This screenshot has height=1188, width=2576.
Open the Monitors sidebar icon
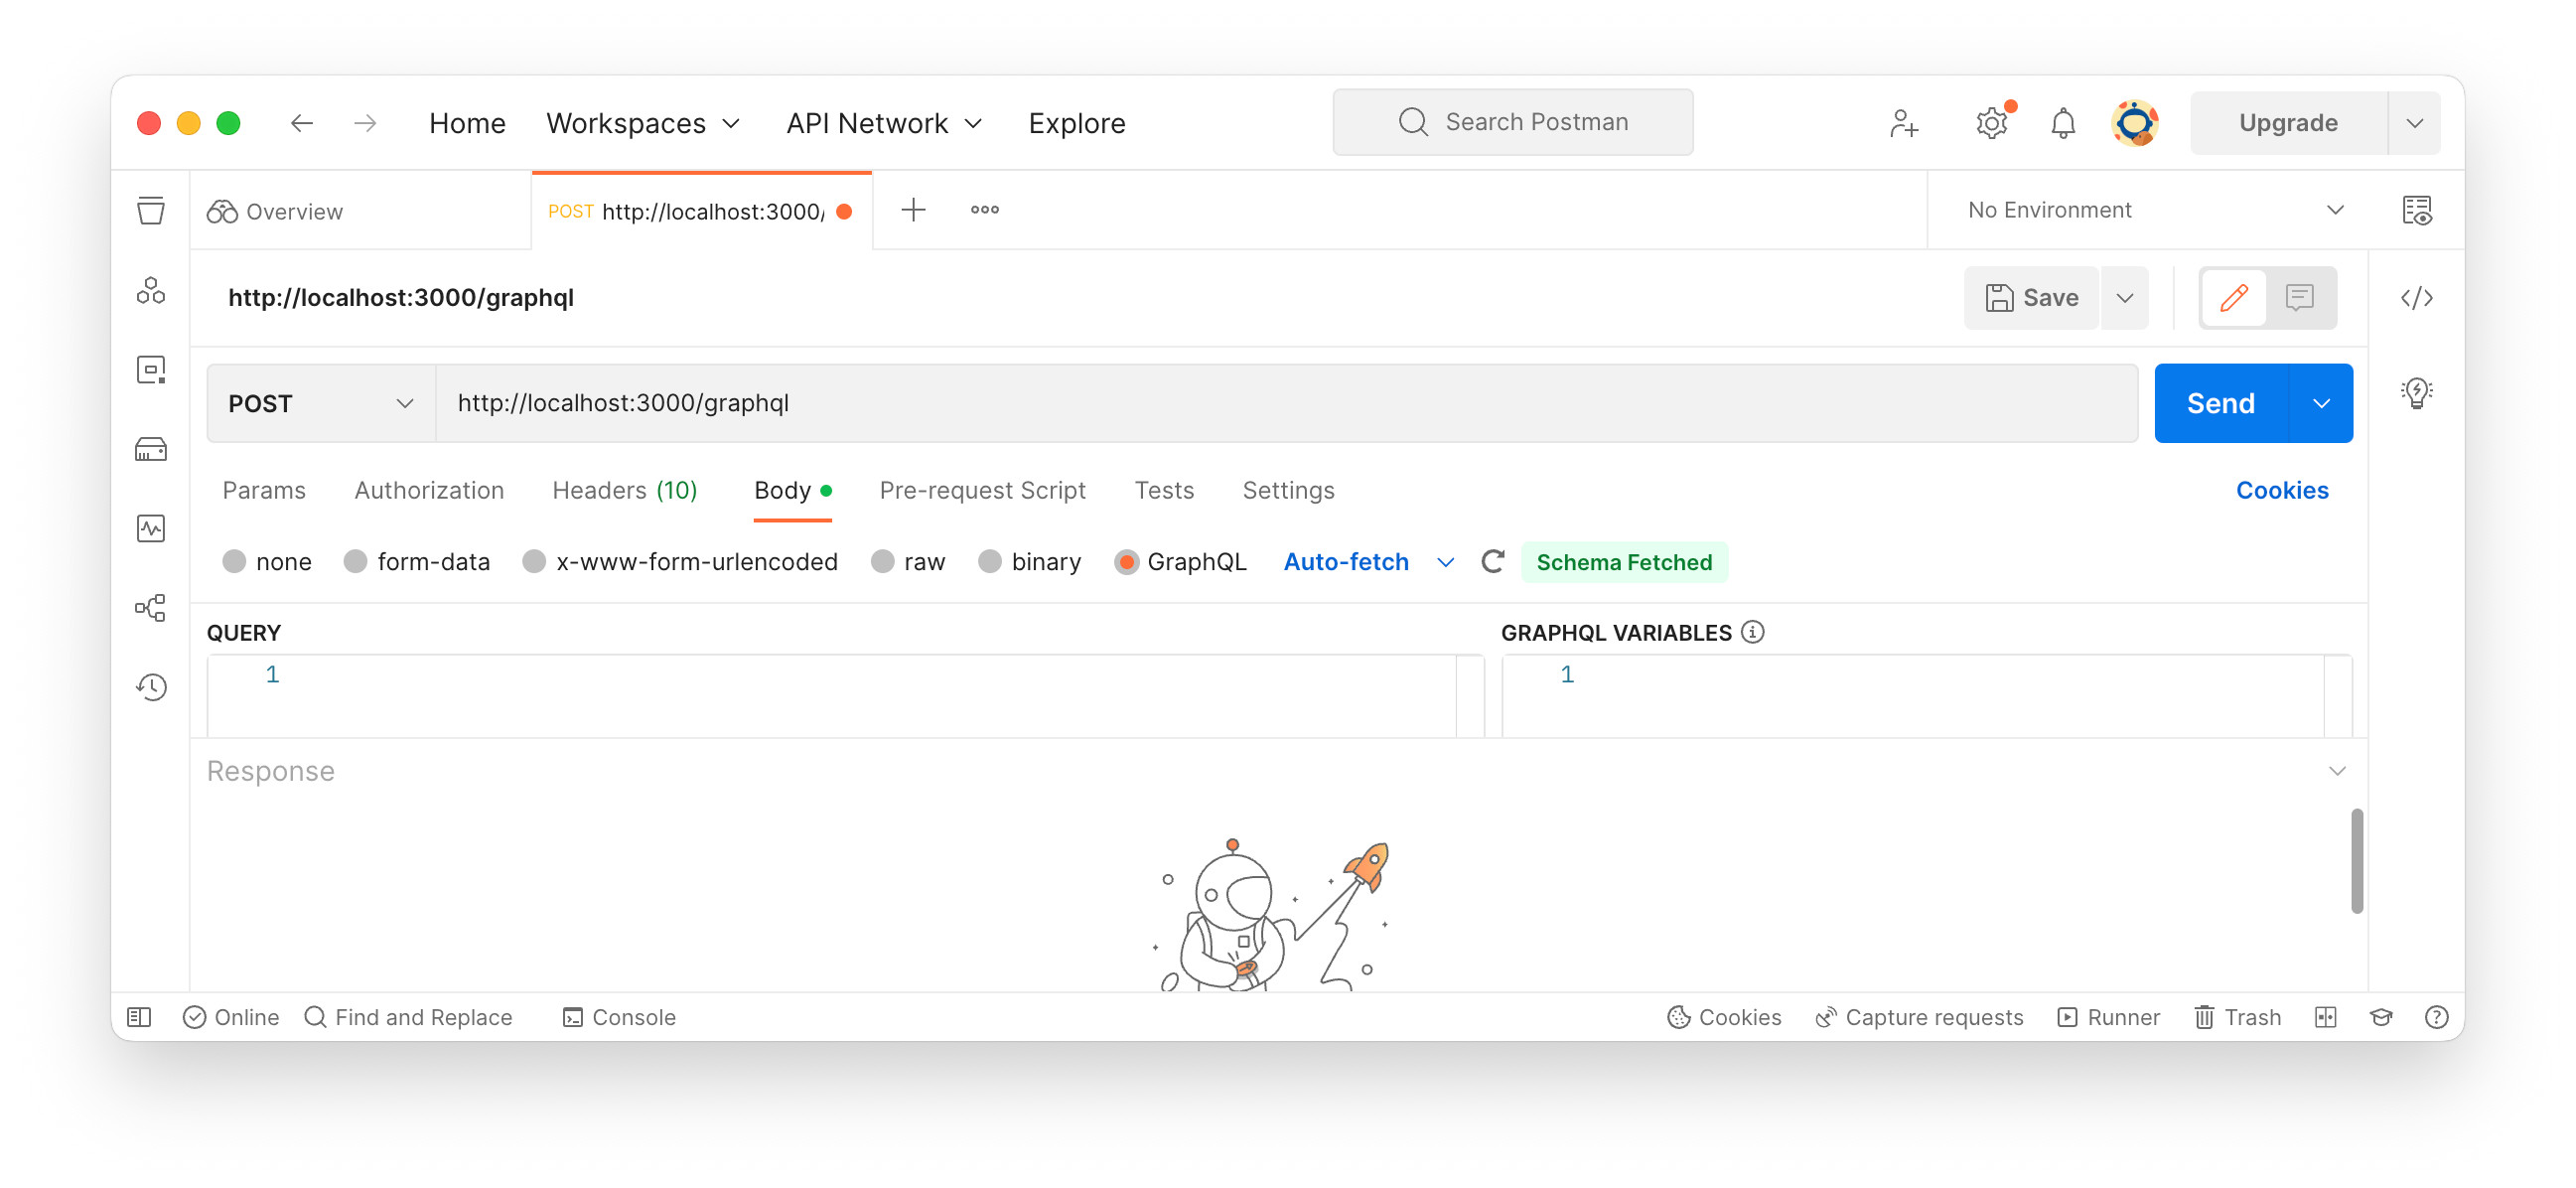[x=151, y=528]
